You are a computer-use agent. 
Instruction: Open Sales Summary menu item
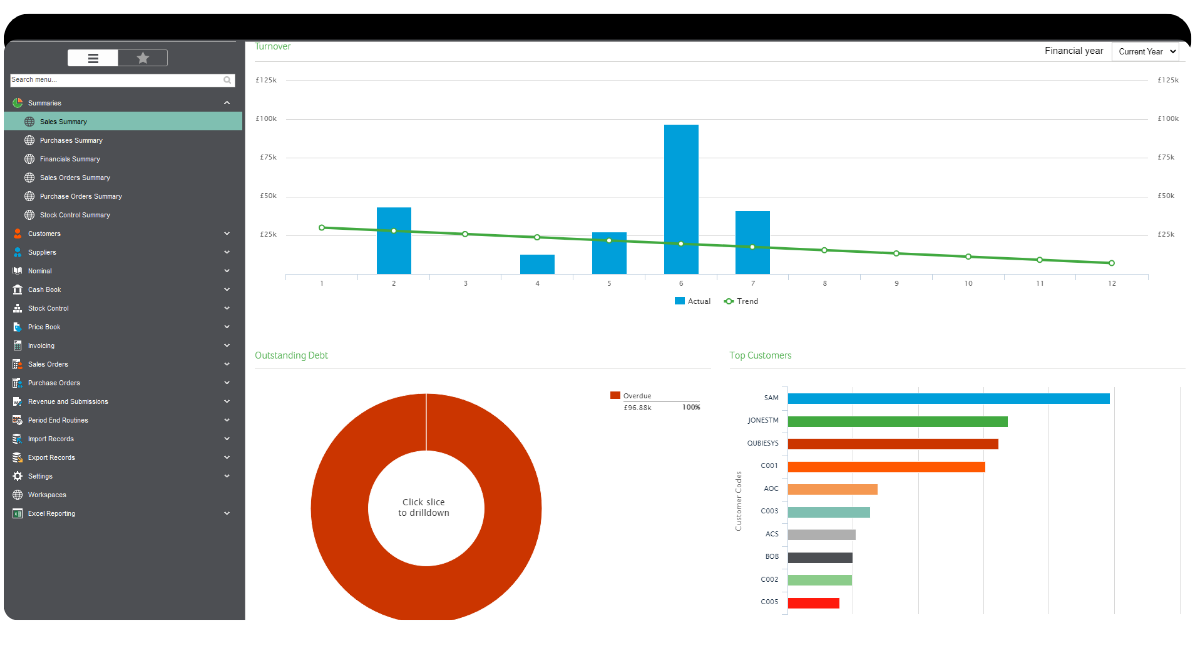pyautogui.click(x=123, y=122)
